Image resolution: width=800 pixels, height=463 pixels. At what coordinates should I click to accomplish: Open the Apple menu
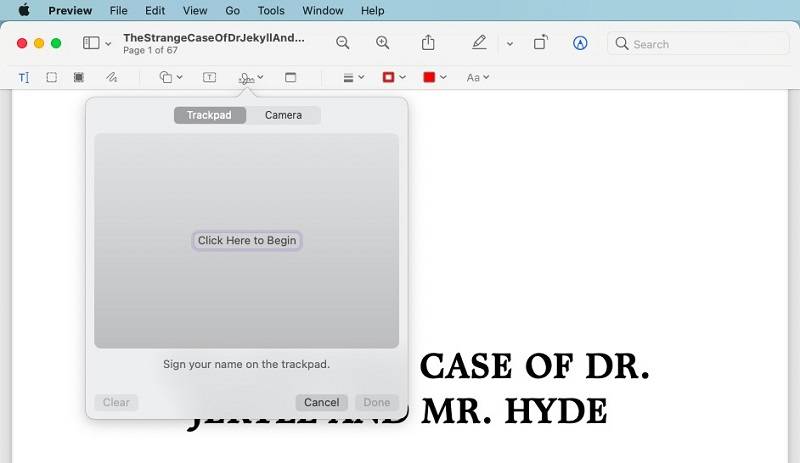click(24, 11)
